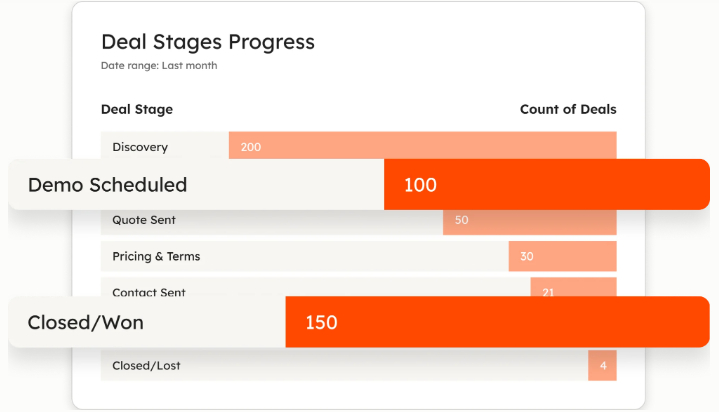Viewport: 719px width, 412px height.
Task: Select the Count of Deals column header
Action: [568, 109]
